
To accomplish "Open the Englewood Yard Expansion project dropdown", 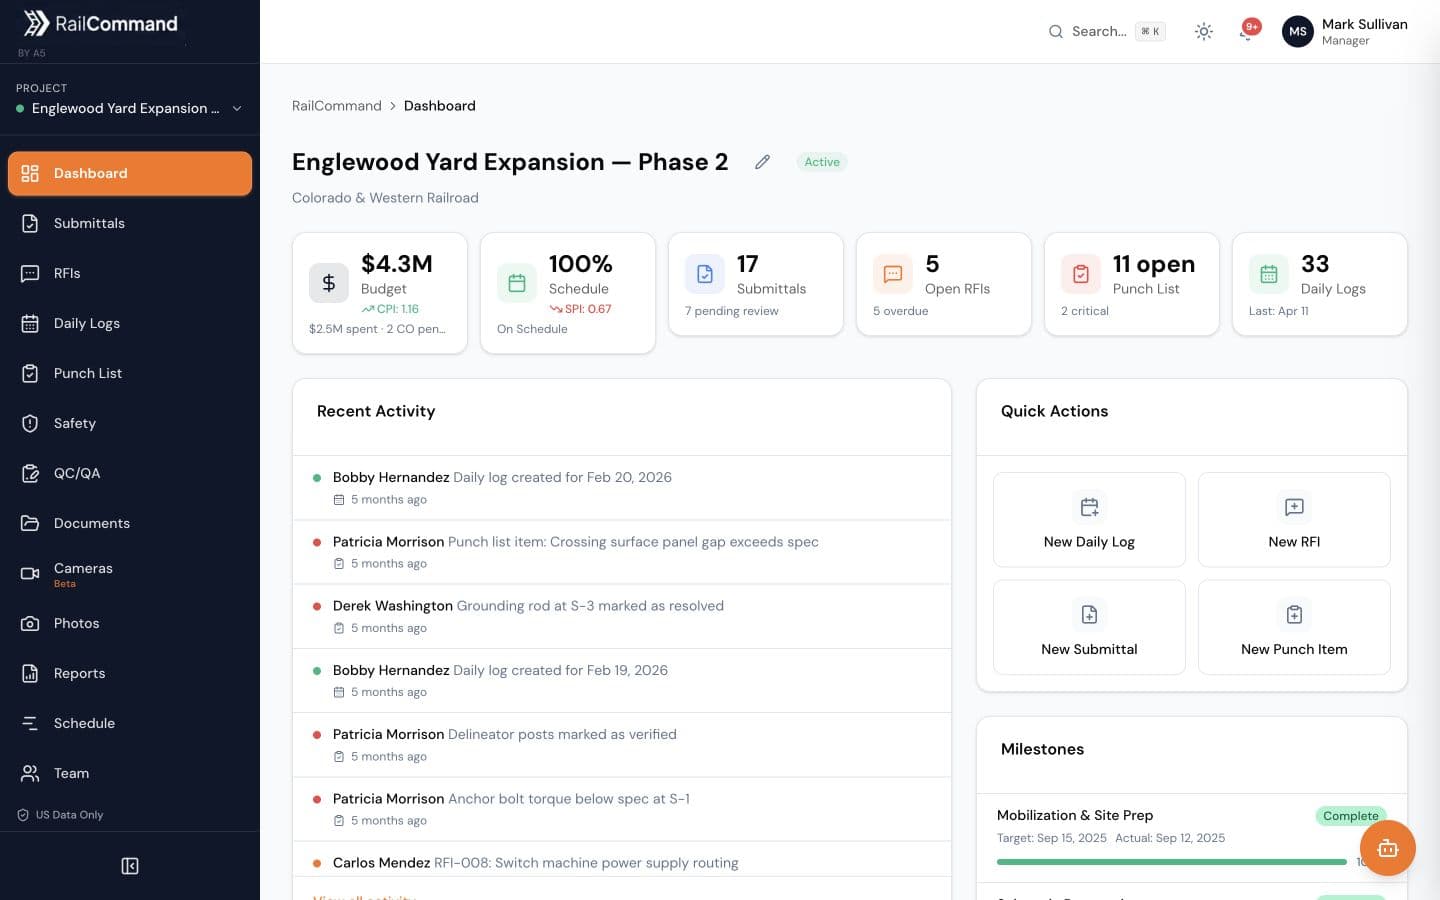I will click(129, 108).
